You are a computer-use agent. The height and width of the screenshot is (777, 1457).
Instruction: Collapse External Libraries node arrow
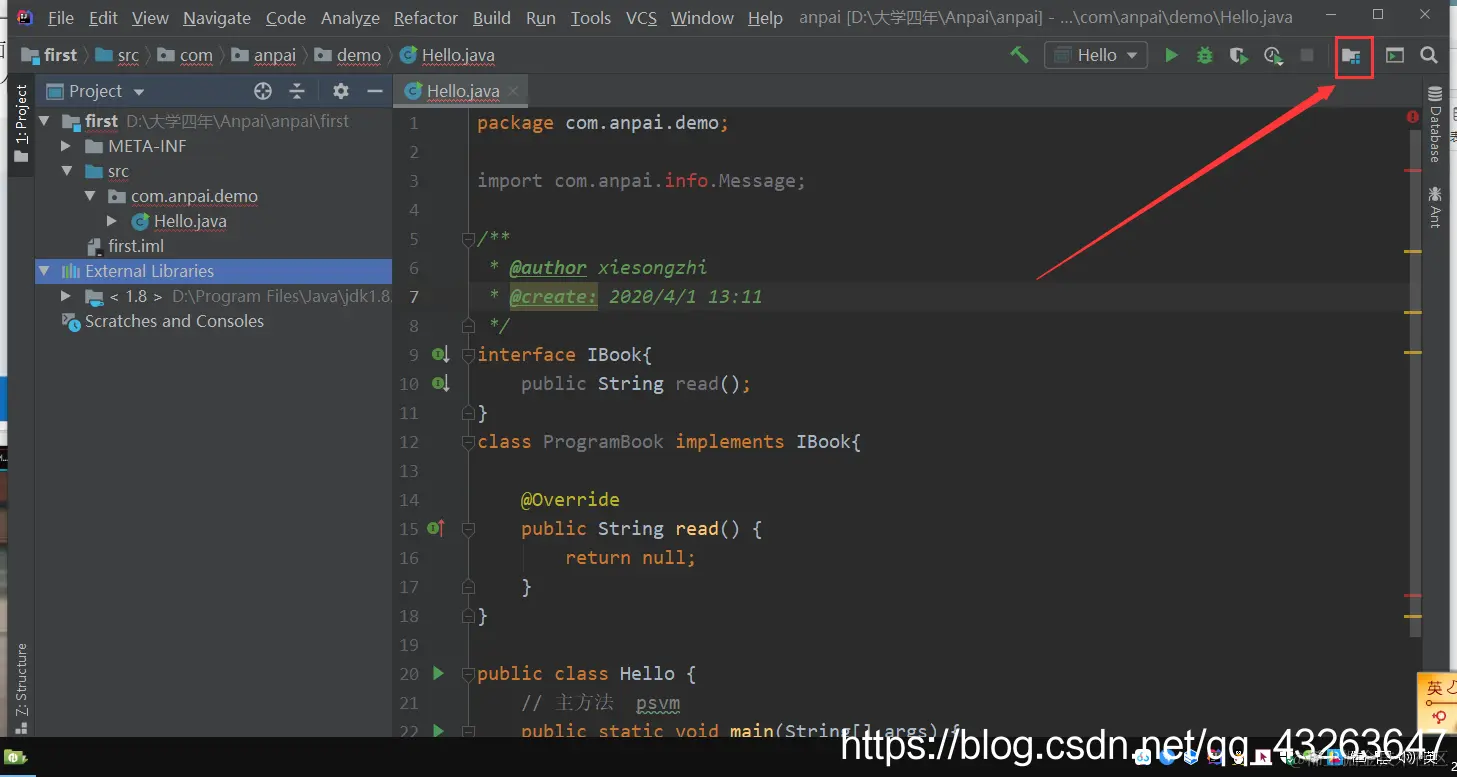[43, 271]
